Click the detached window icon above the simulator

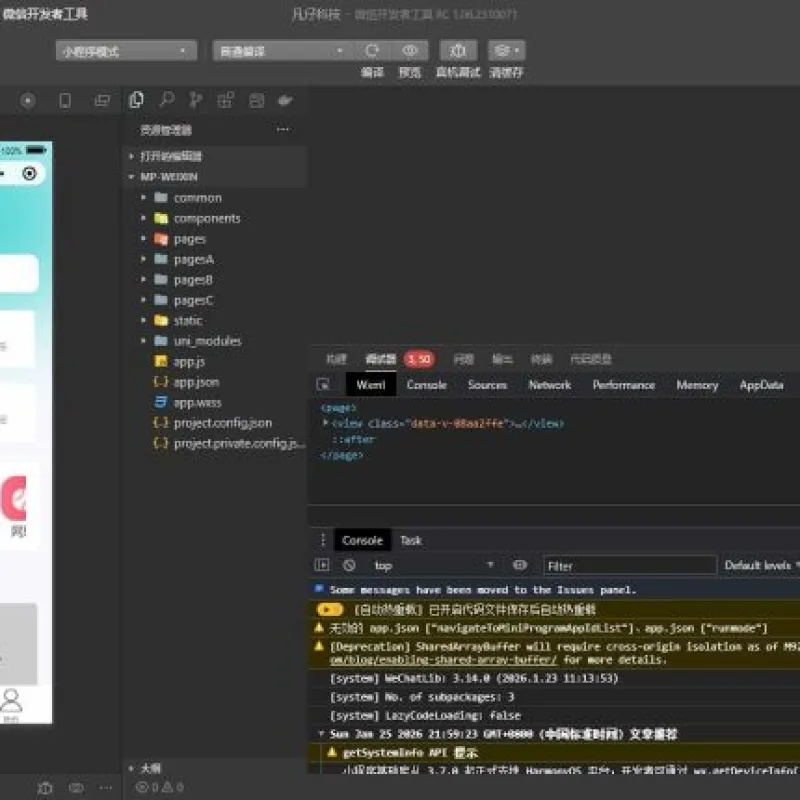[102, 101]
